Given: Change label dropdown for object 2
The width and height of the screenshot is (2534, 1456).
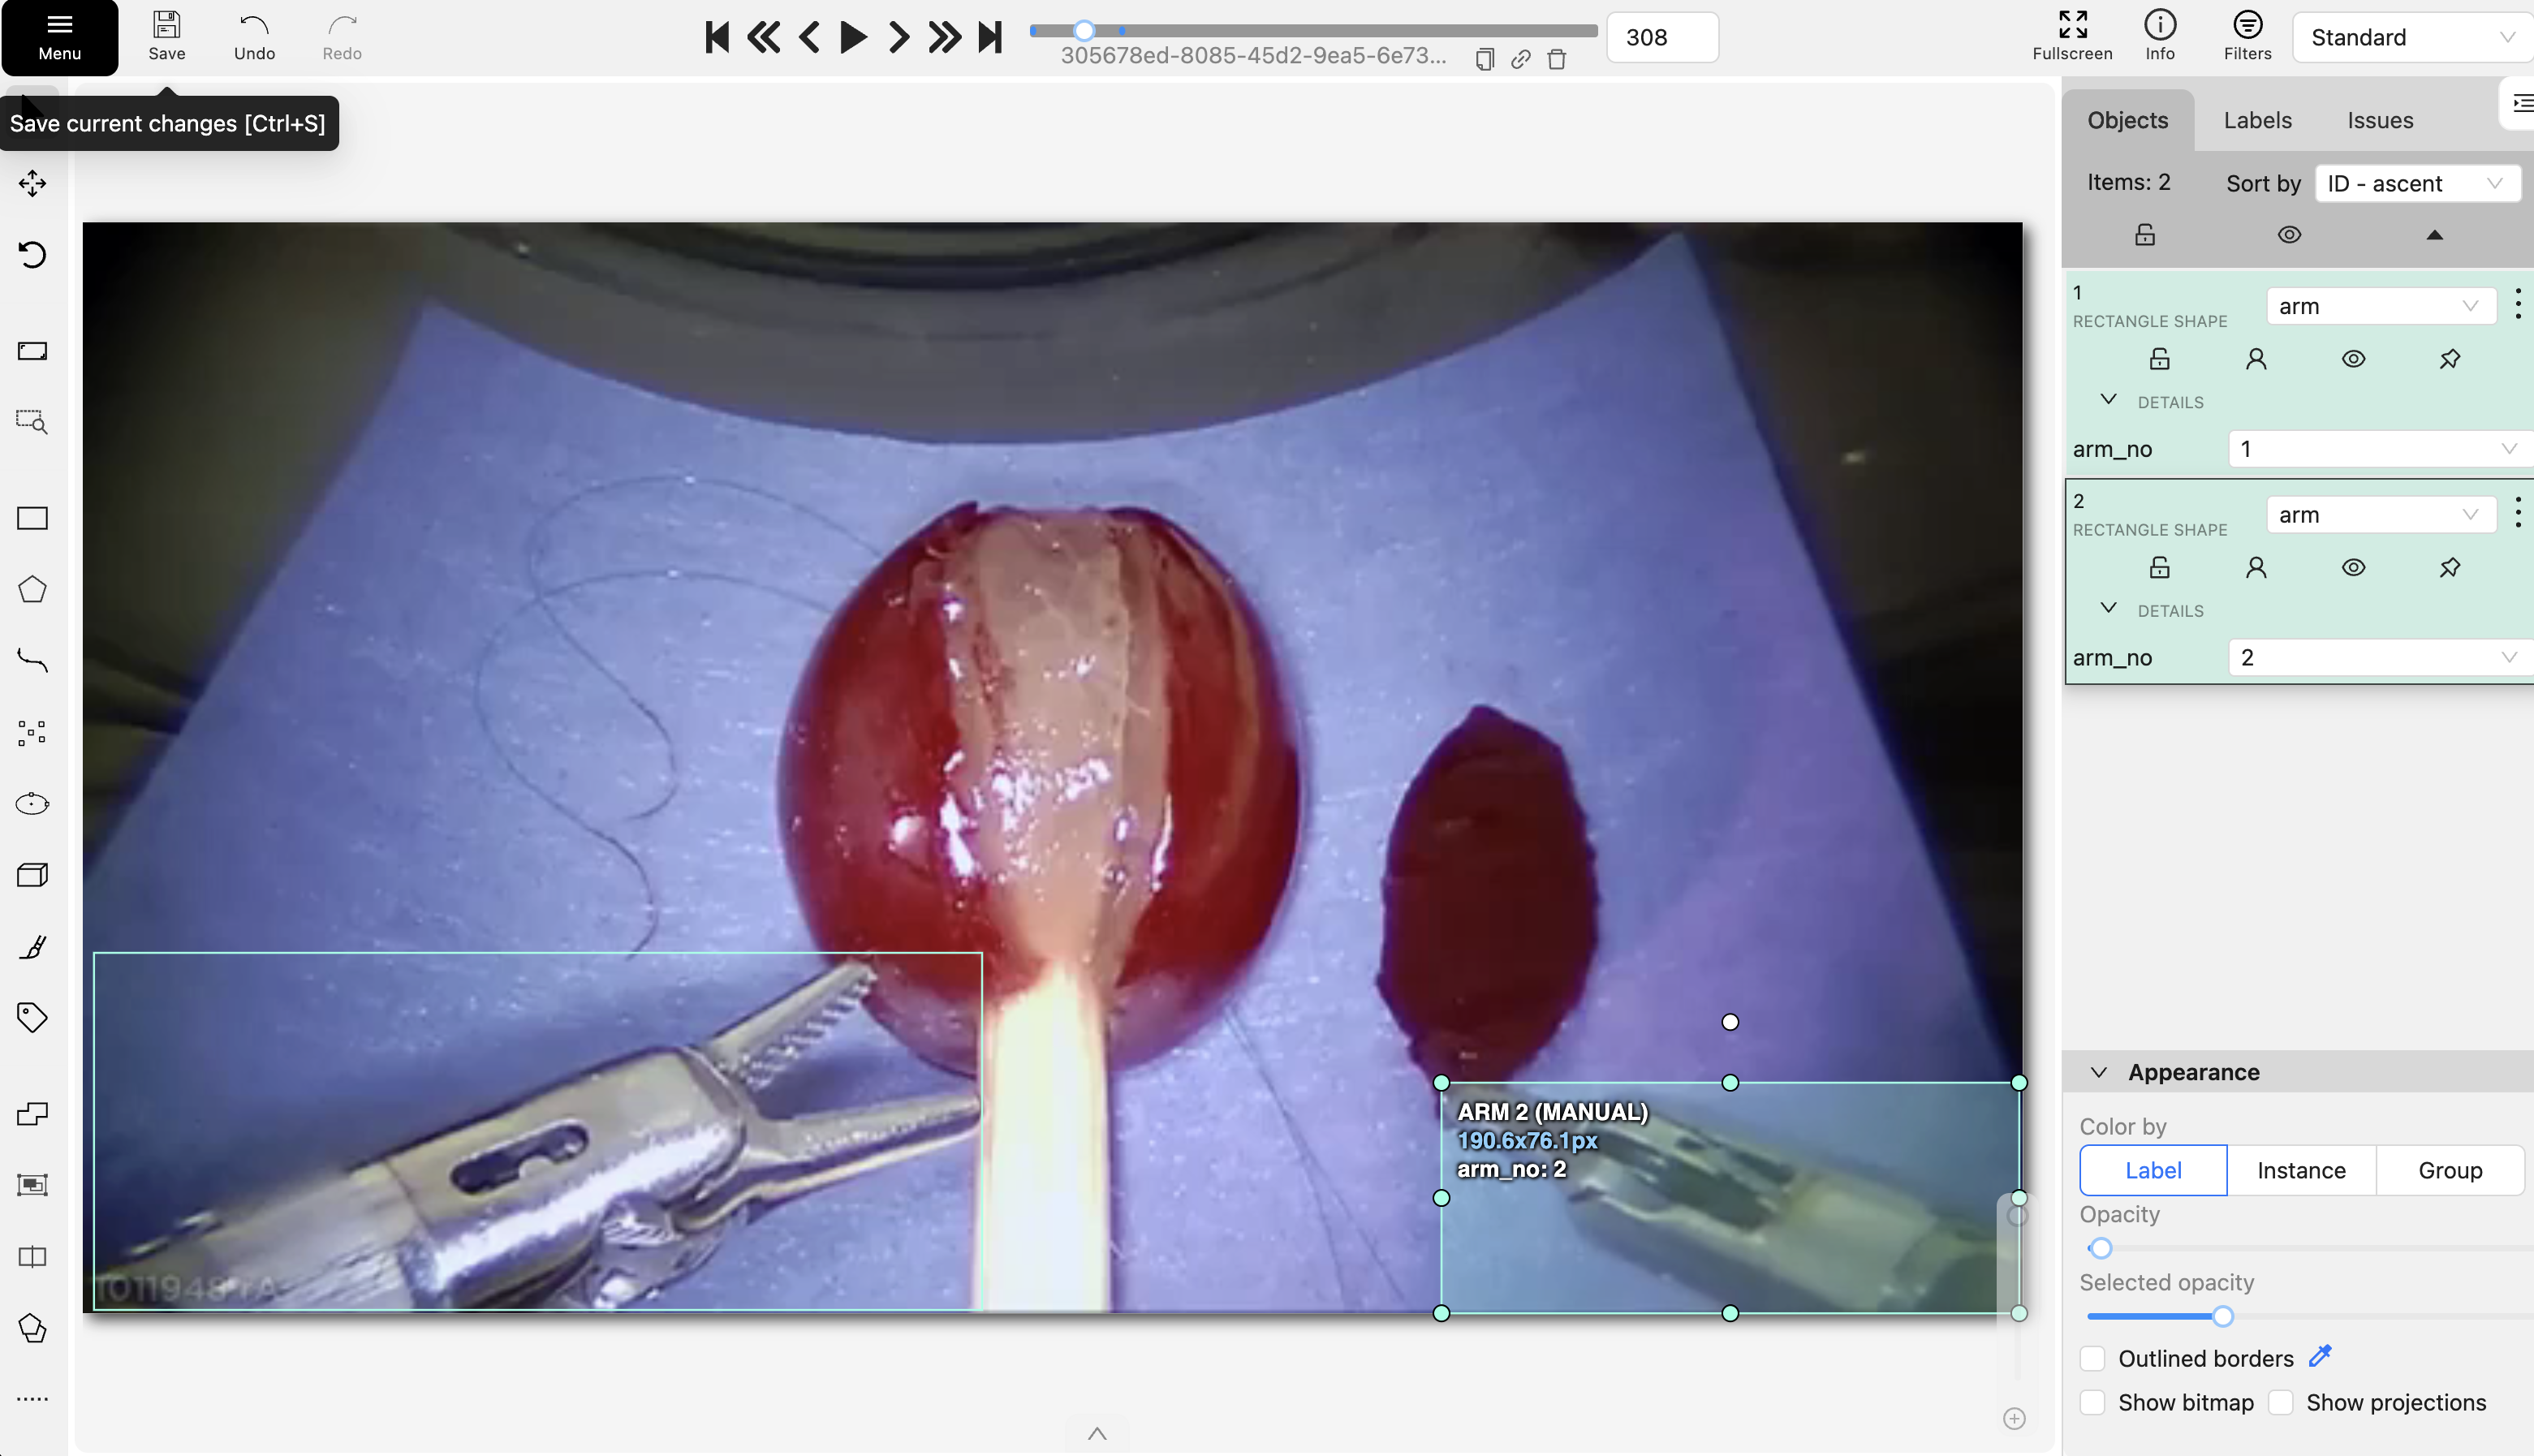Looking at the screenshot, I should click(2379, 515).
